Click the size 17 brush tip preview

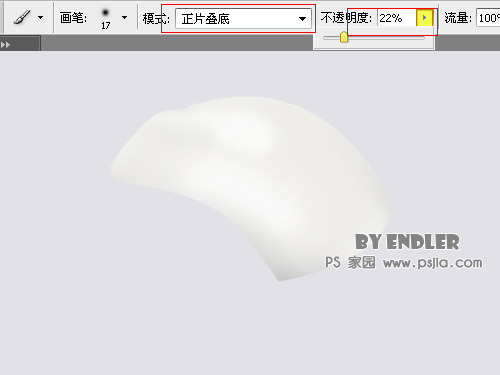(x=106, y=19)
